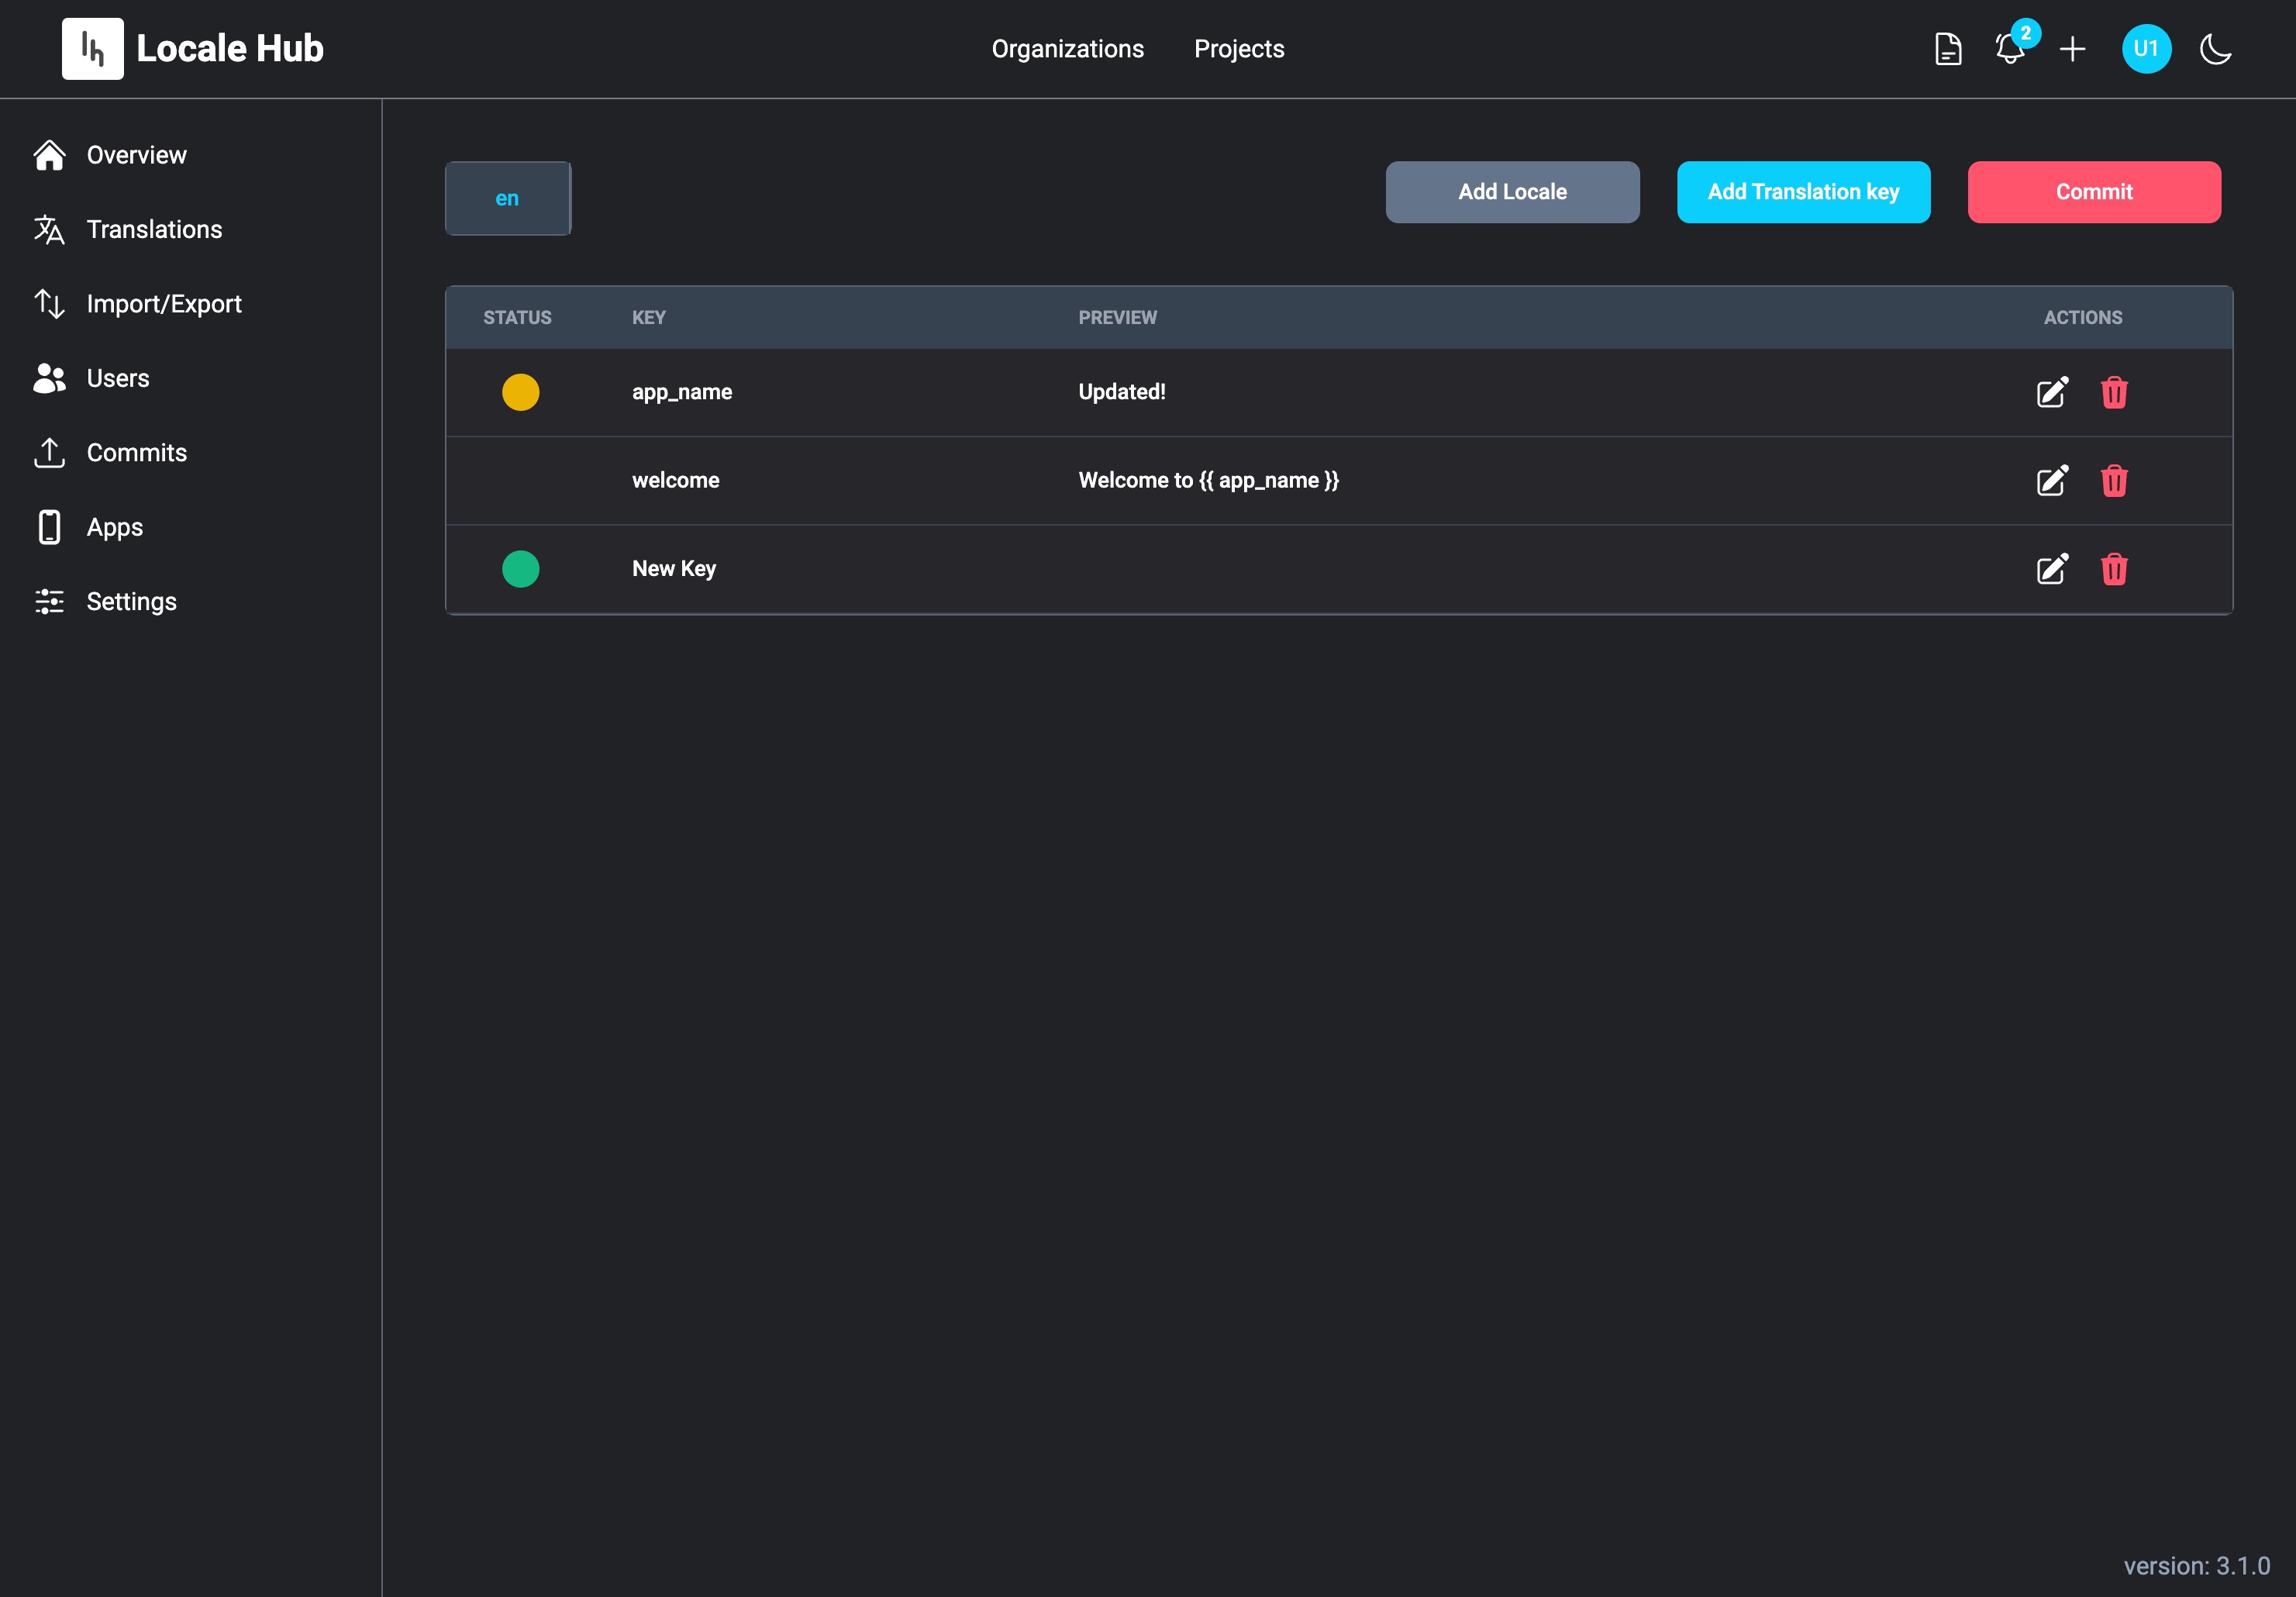Viewport: 2296px width, 1597px height.
Task: Select the welcome key cell
Action: [x=676, y=480]
